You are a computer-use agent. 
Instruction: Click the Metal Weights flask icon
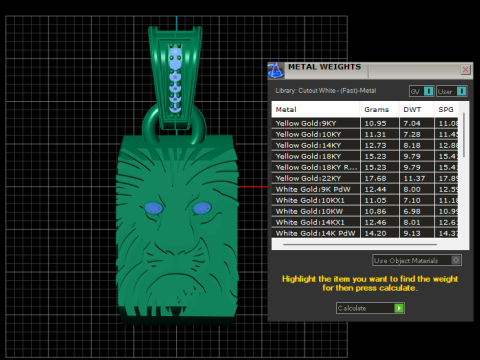(x=276, y=70)
